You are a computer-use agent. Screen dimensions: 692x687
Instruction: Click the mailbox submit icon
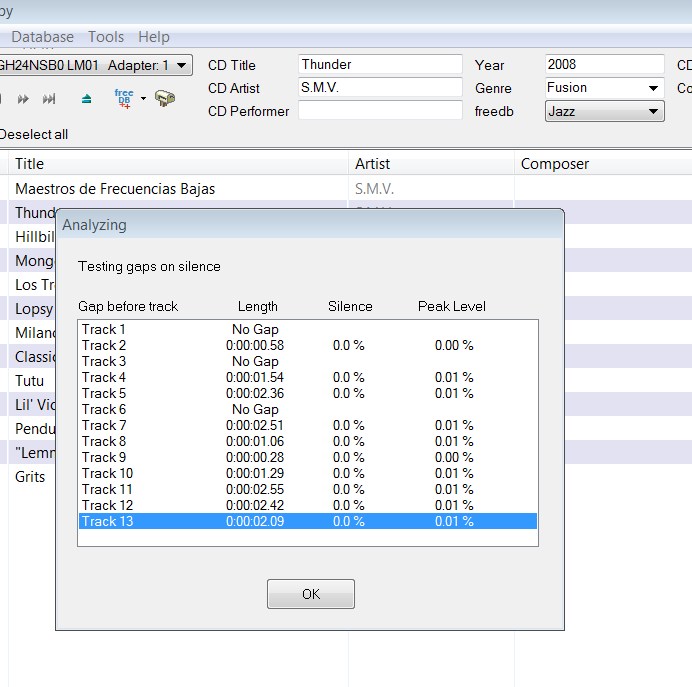tap(165, 98)
